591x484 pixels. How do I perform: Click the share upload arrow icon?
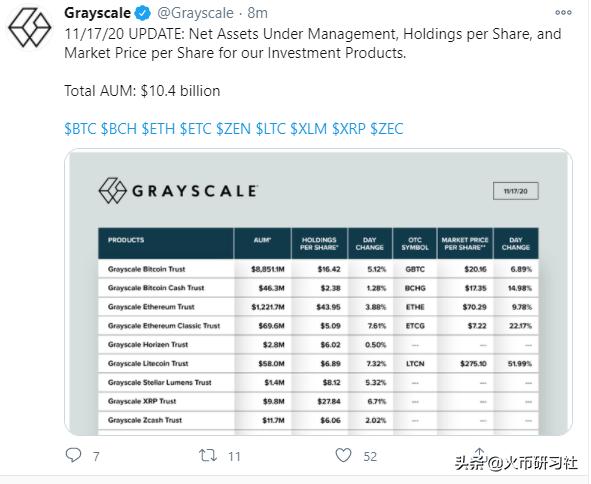click(x=479, y=452)
